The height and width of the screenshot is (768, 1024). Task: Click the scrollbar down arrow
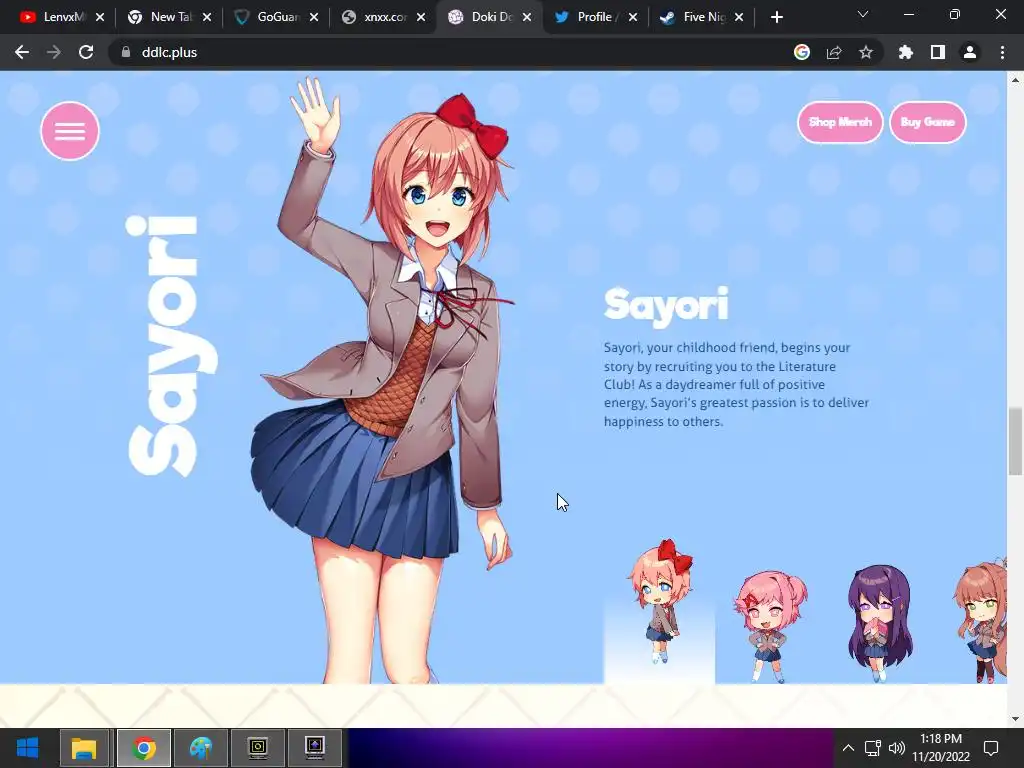tap(1015, 719)
